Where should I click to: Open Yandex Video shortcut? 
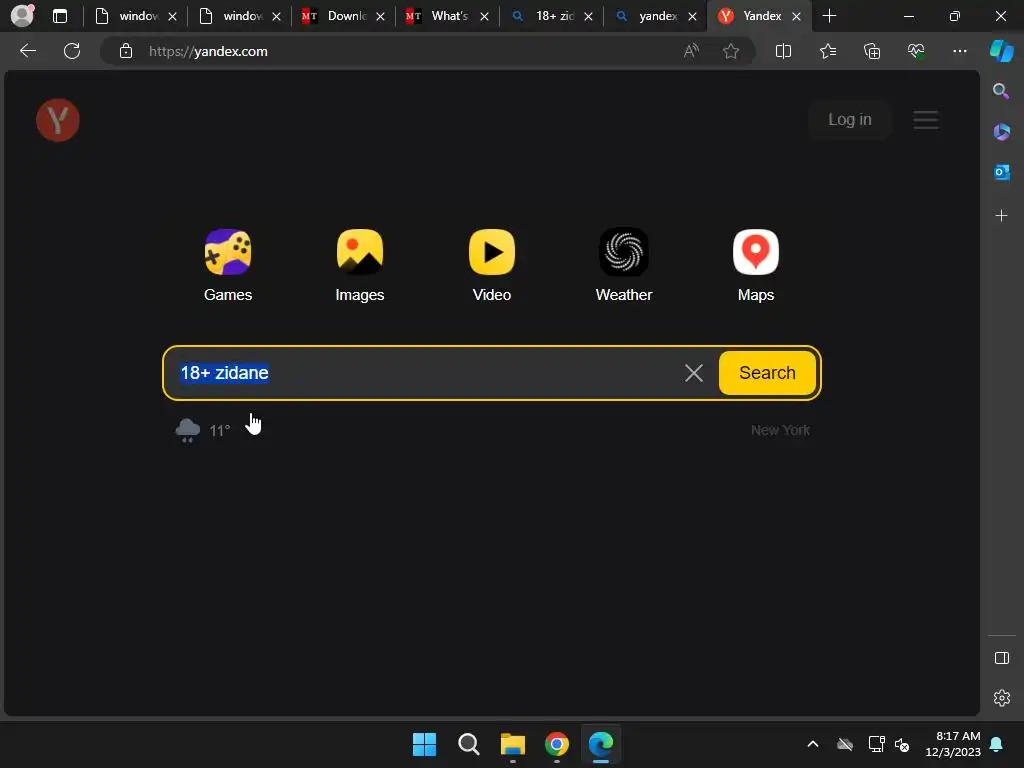click(x=491, y=265)
